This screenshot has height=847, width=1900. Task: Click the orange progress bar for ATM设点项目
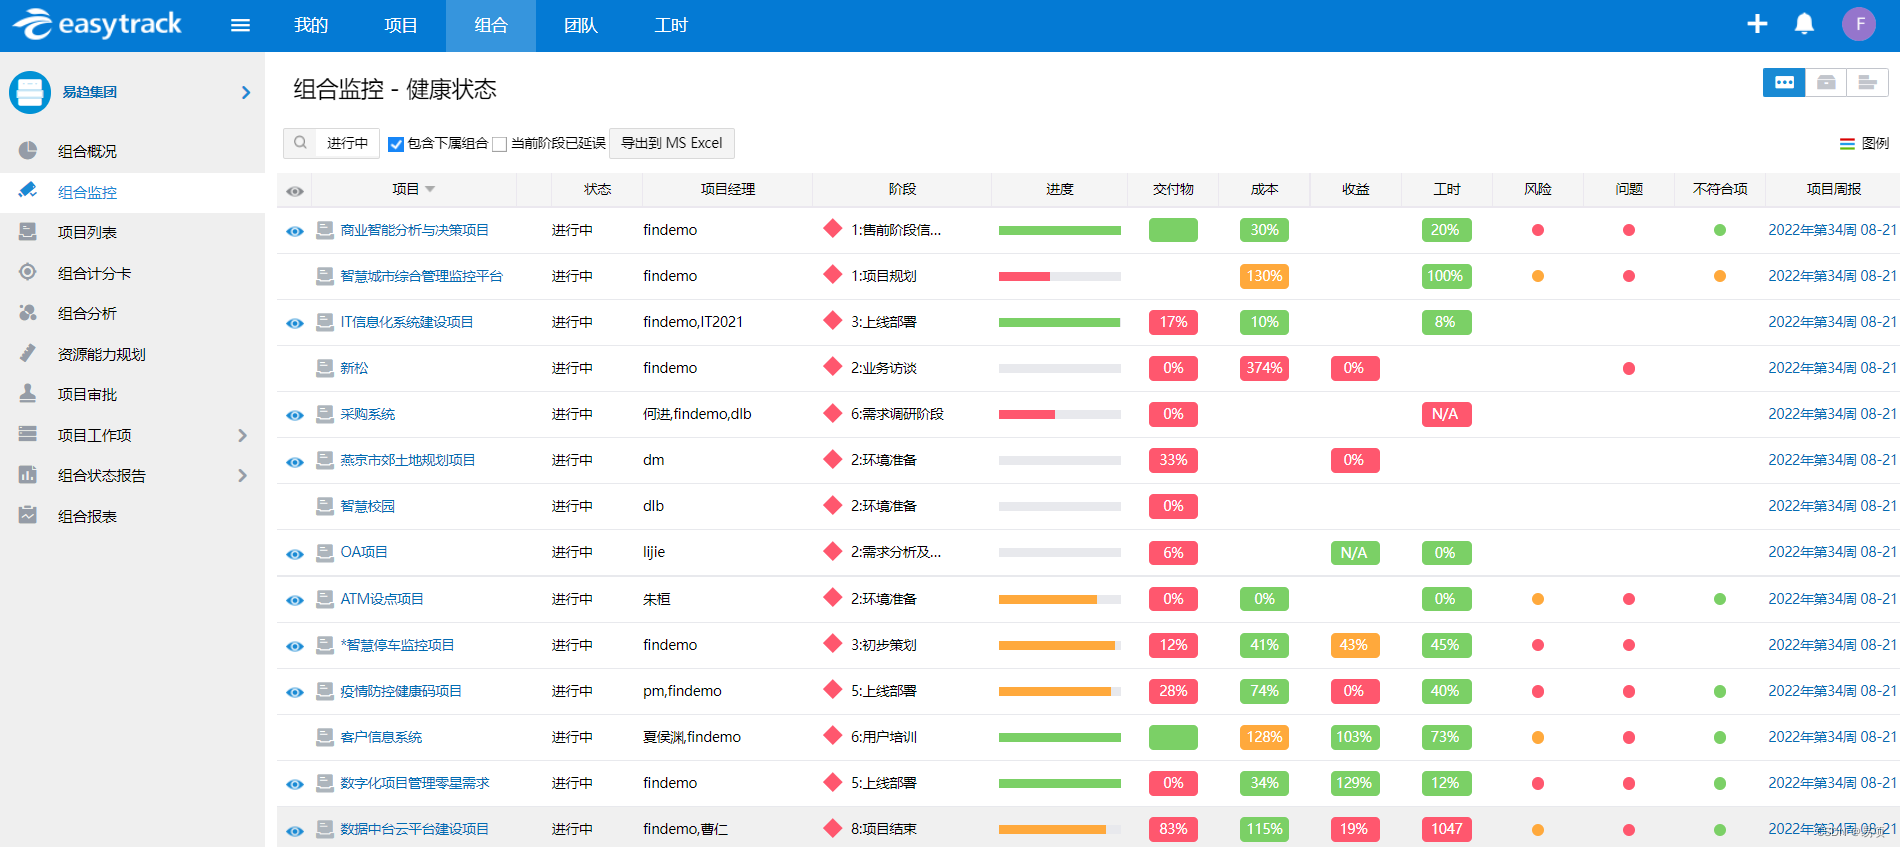pyautogui.click(x=1060, y=599)
